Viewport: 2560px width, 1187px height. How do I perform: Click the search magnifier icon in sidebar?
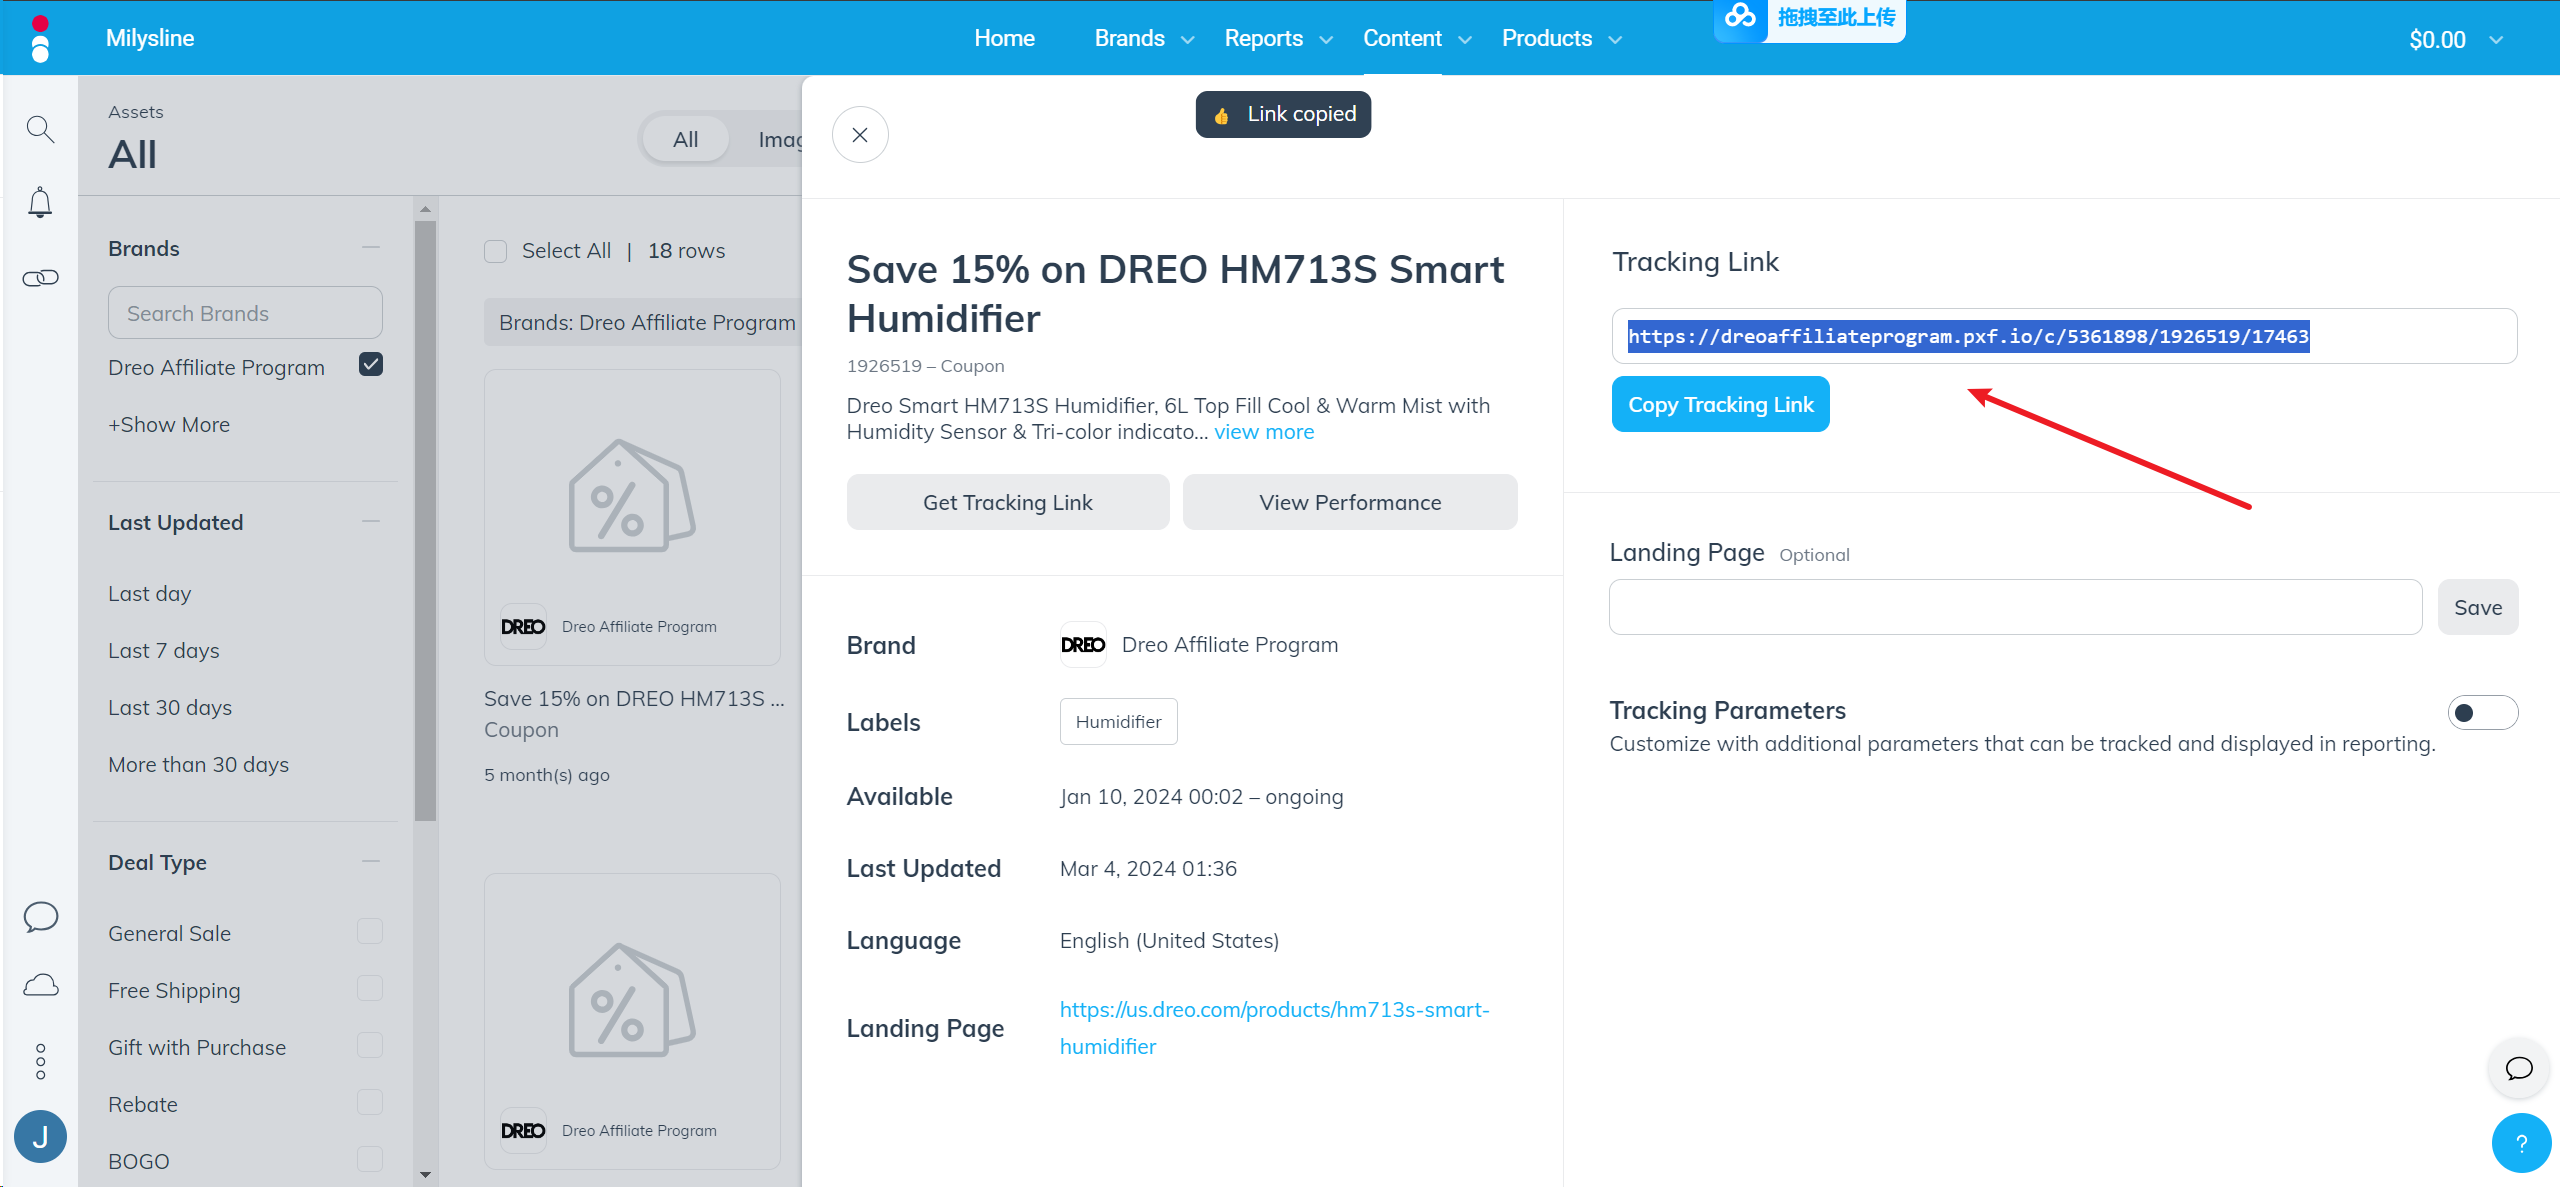click(40, 129)
